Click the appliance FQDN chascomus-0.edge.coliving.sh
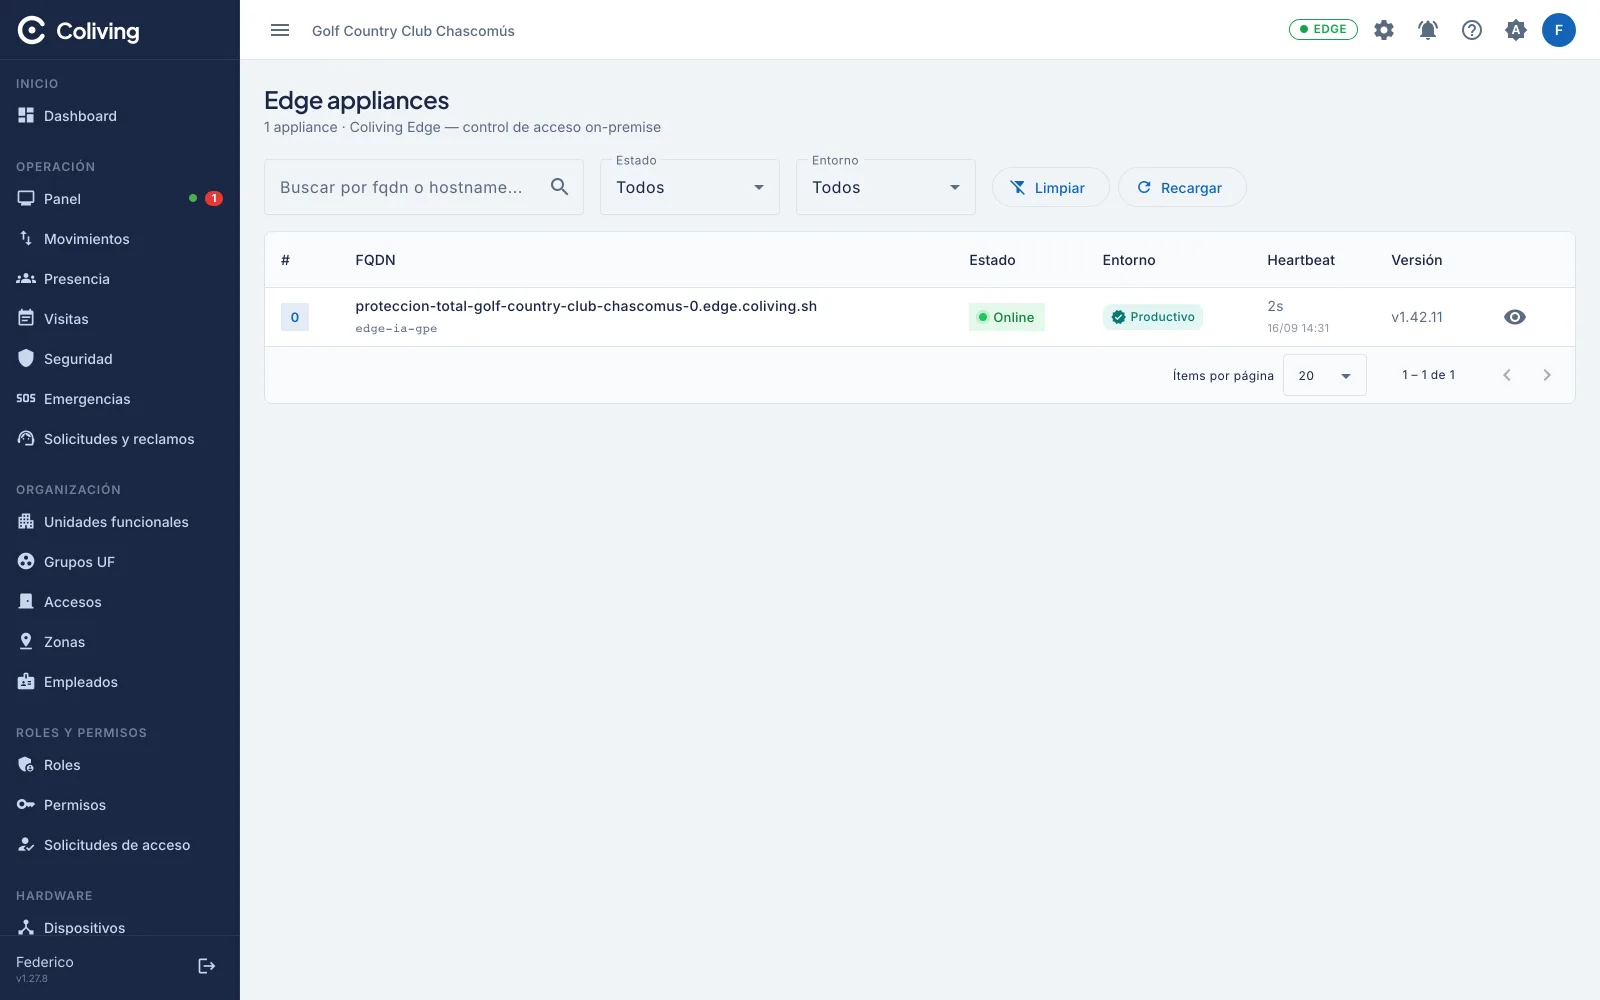This screenshot has width=1600, height=1000. (x=586, y=306)
